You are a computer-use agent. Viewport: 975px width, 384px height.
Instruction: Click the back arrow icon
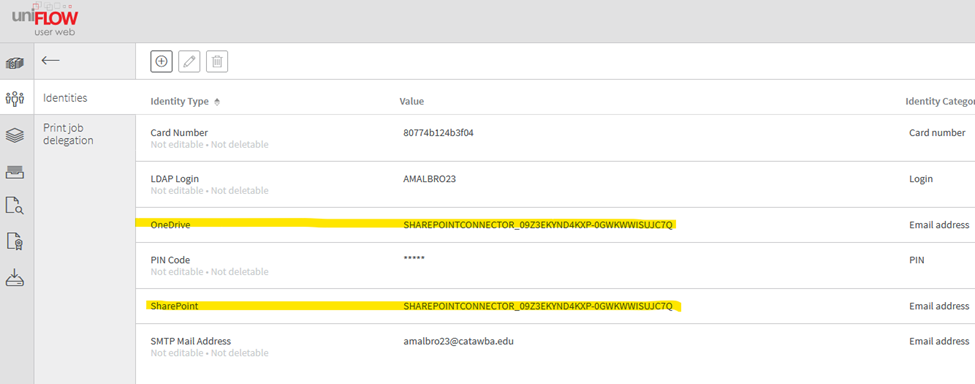click(x=50, y=60)
